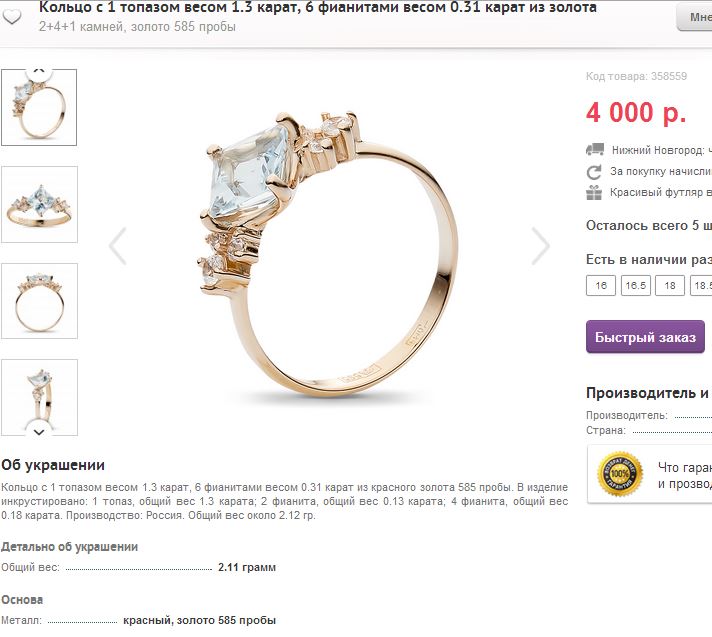Click the main large ring image
Viewport: 712px width, 637px height.
329,252
